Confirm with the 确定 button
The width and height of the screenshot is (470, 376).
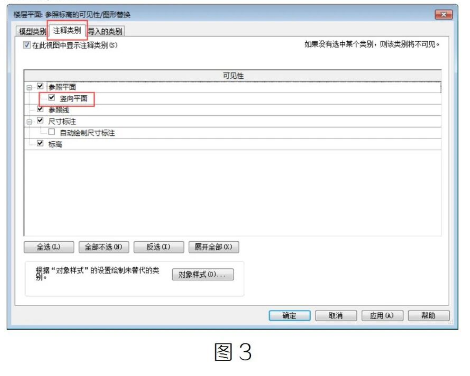pos(290,315)
